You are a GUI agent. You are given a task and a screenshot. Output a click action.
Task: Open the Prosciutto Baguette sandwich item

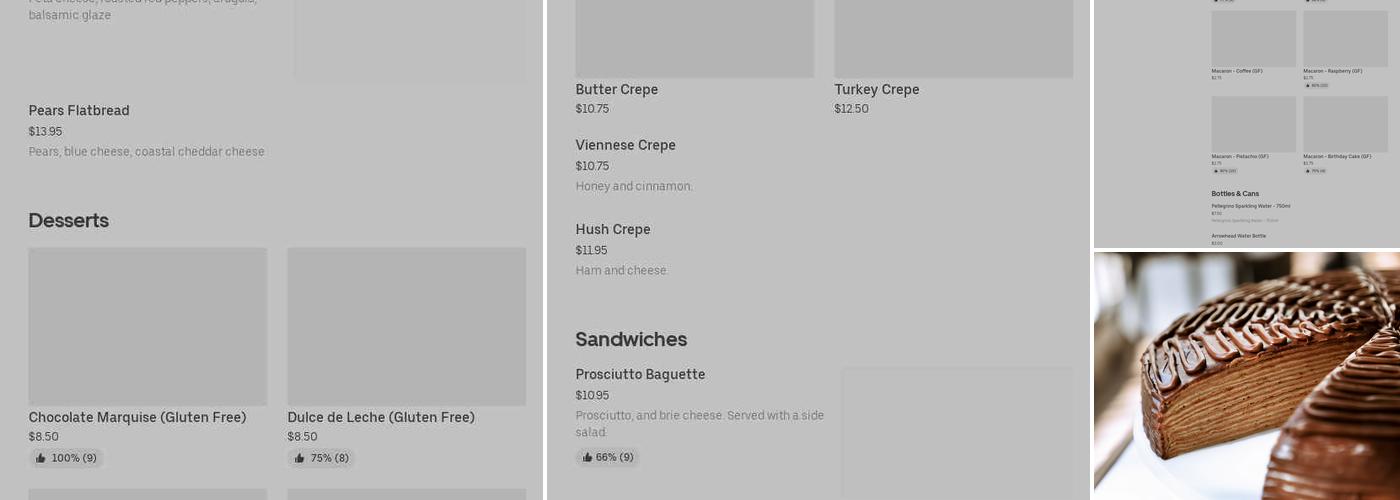click(640, 375)
